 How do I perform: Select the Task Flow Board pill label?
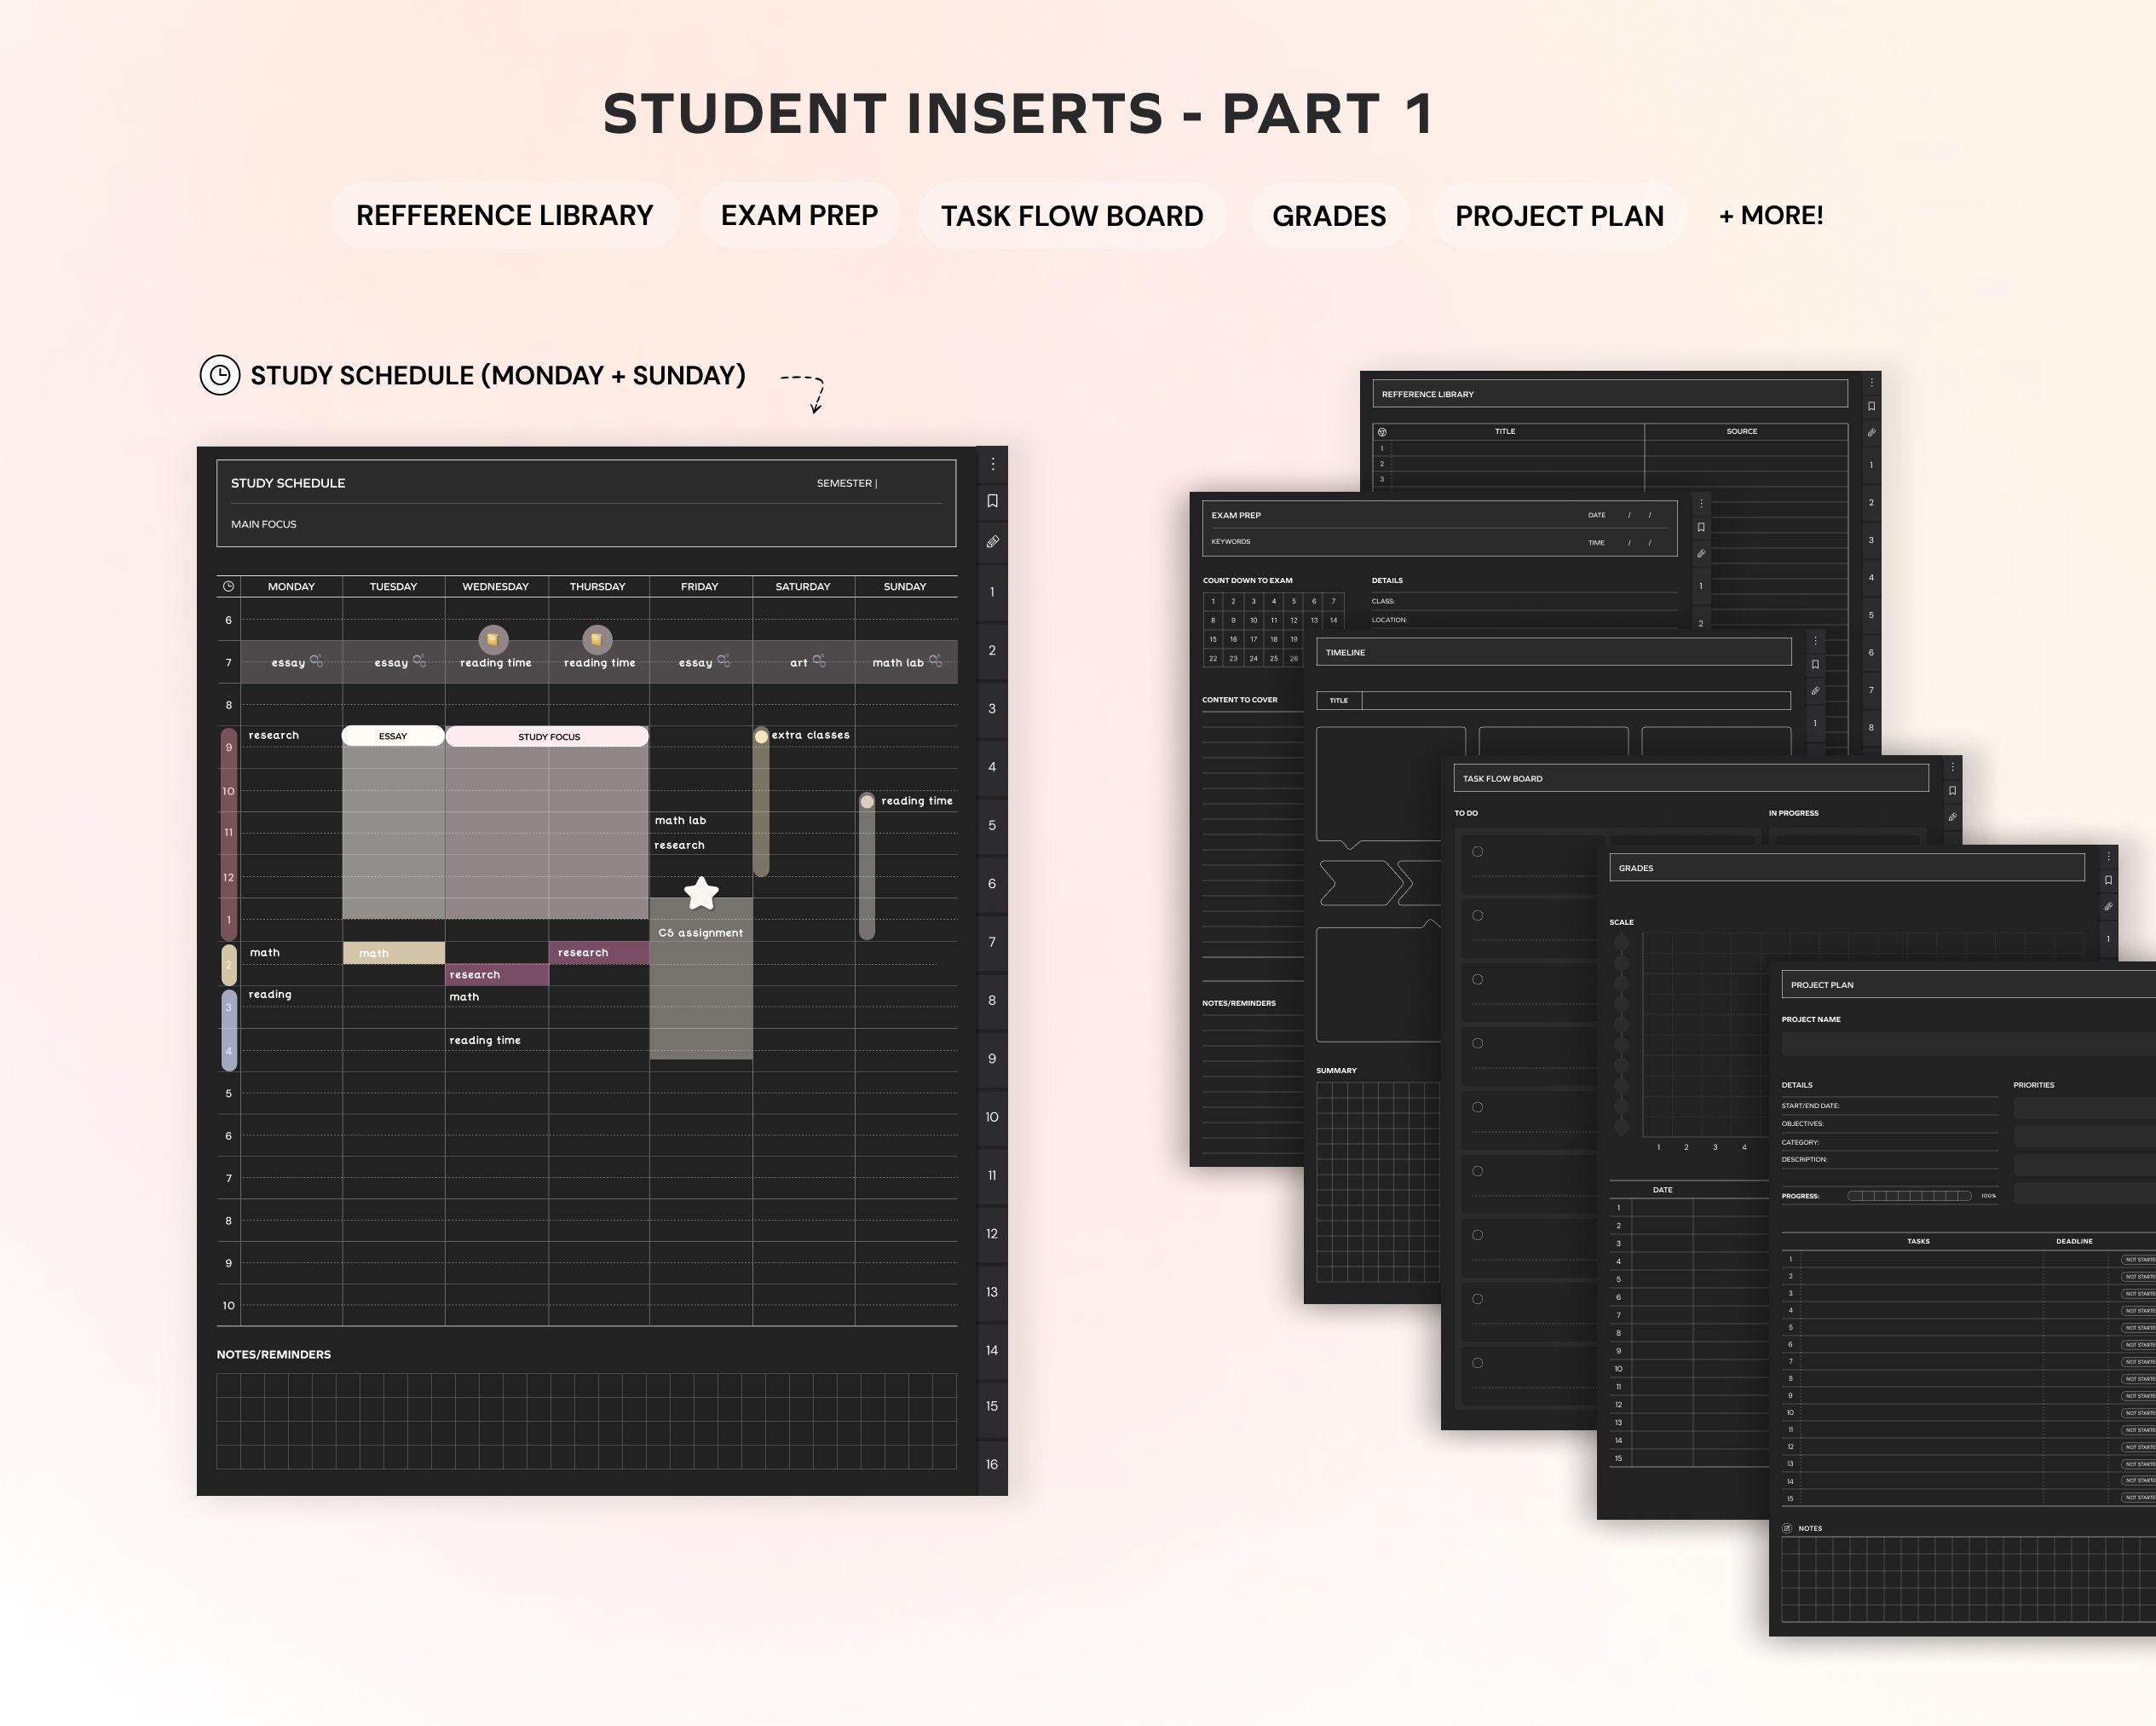pos(1072,216)
